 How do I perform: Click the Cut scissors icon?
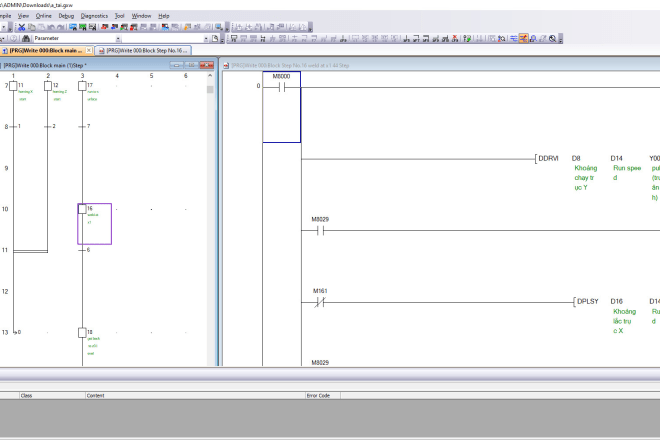click(x=21, y=27)
